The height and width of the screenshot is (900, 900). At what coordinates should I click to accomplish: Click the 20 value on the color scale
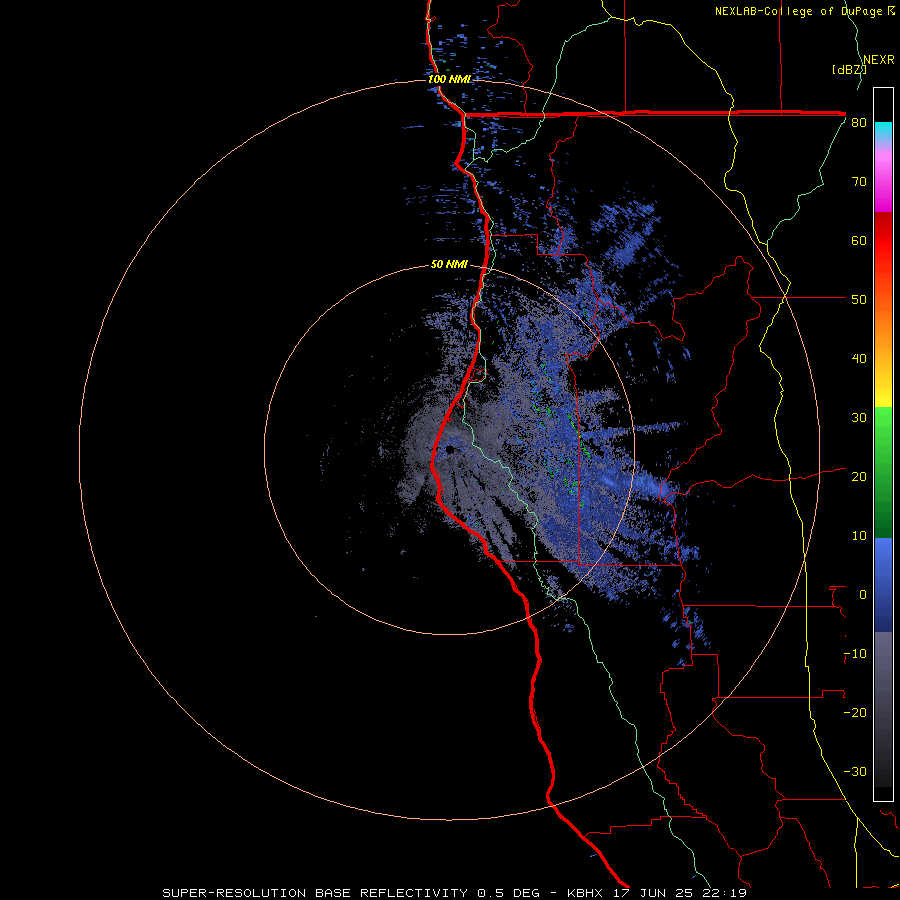pos(859,477)
